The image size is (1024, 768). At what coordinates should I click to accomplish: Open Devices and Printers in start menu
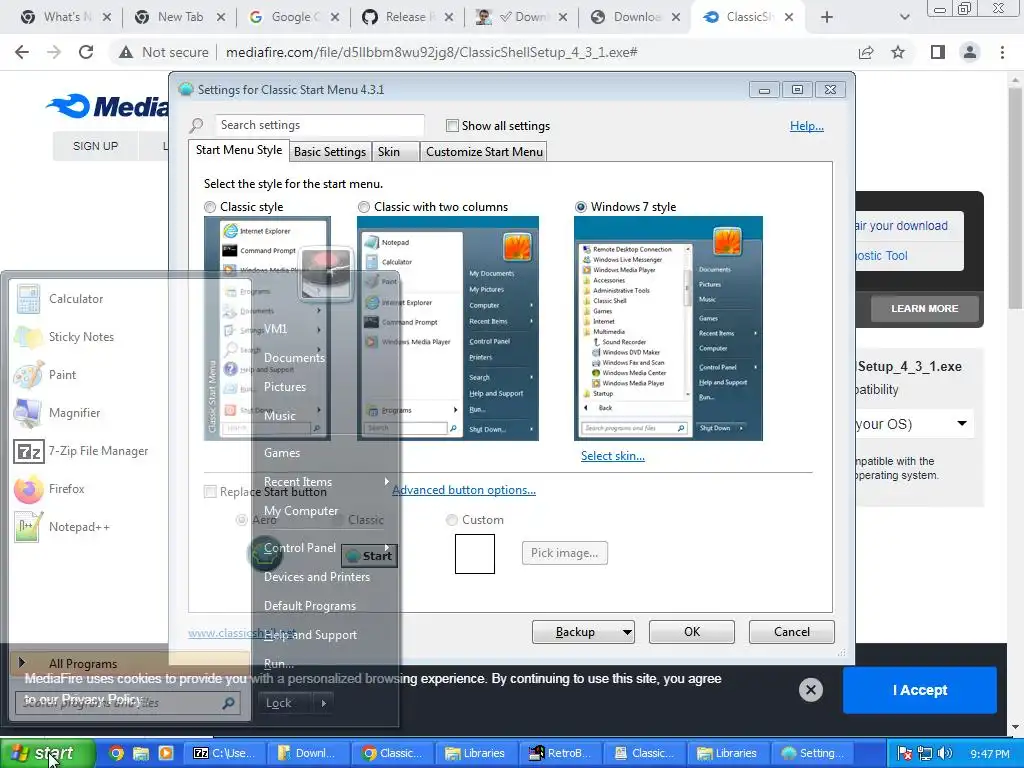click(x=317, y=577)
